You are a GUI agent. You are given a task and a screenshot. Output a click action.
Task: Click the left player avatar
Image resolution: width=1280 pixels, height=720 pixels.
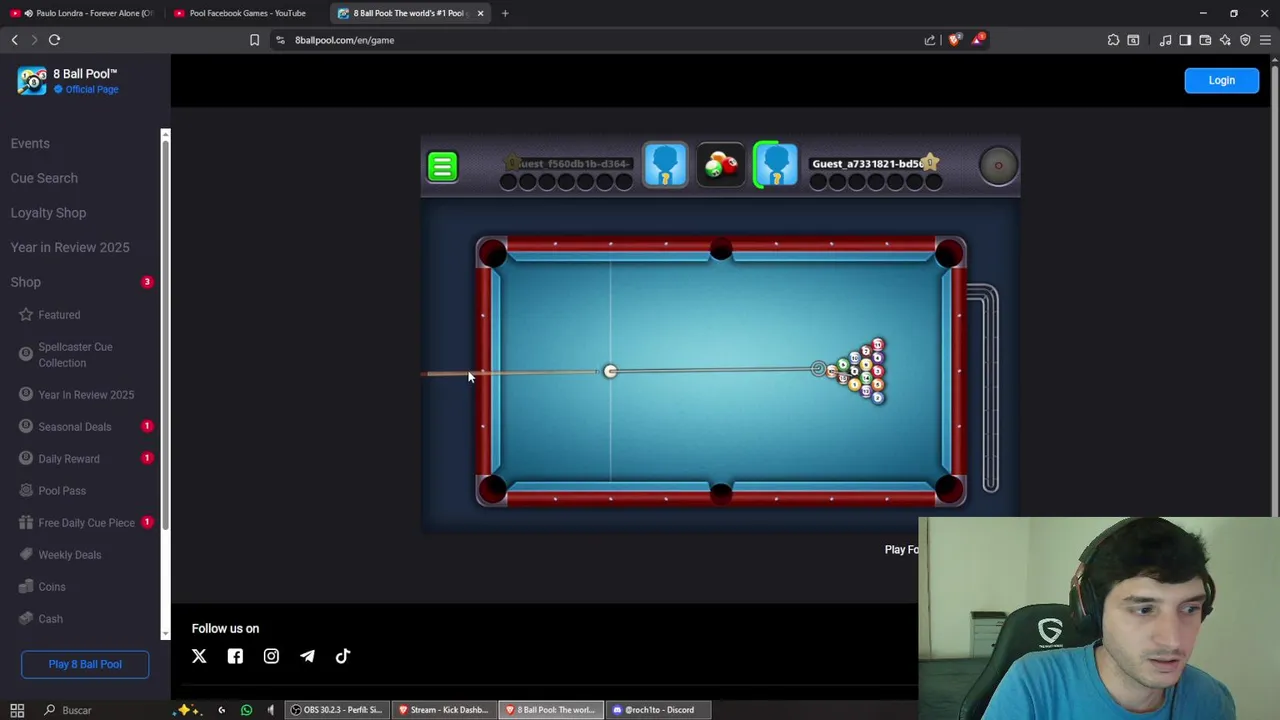click(665, 165)
